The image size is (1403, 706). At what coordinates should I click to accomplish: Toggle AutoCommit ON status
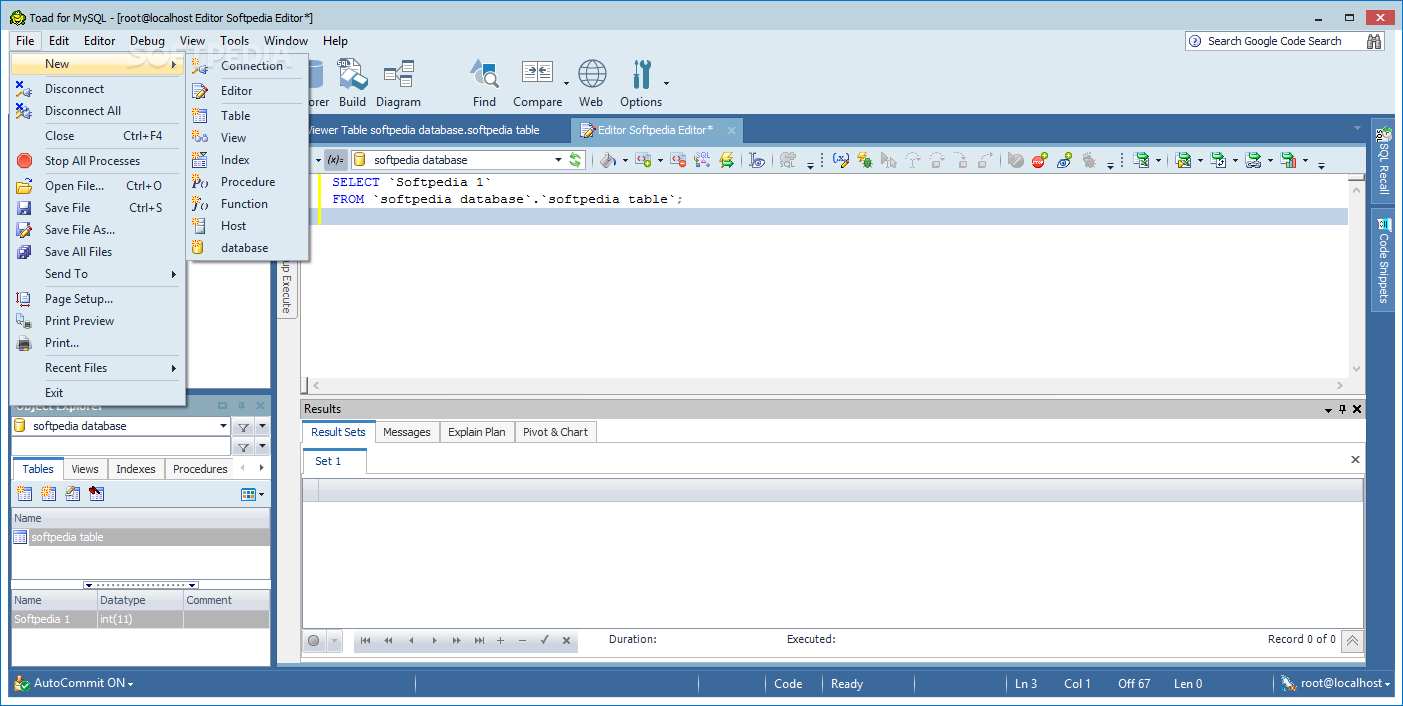coord(74,683)
